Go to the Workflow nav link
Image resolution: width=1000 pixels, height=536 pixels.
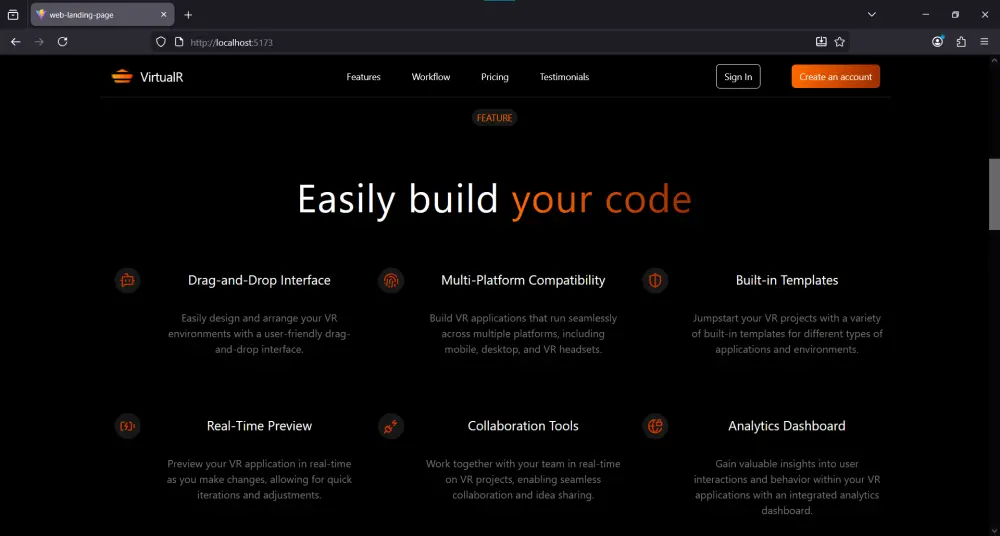click(x=431, y=77)
